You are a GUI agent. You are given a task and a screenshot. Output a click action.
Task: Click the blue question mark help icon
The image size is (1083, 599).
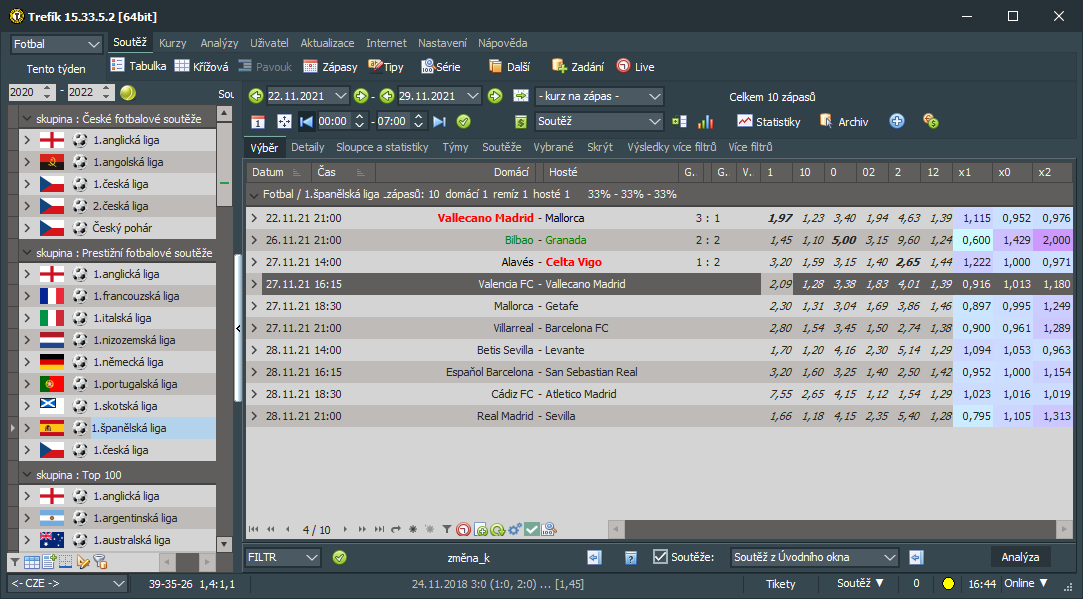click(x=630, y=558)
